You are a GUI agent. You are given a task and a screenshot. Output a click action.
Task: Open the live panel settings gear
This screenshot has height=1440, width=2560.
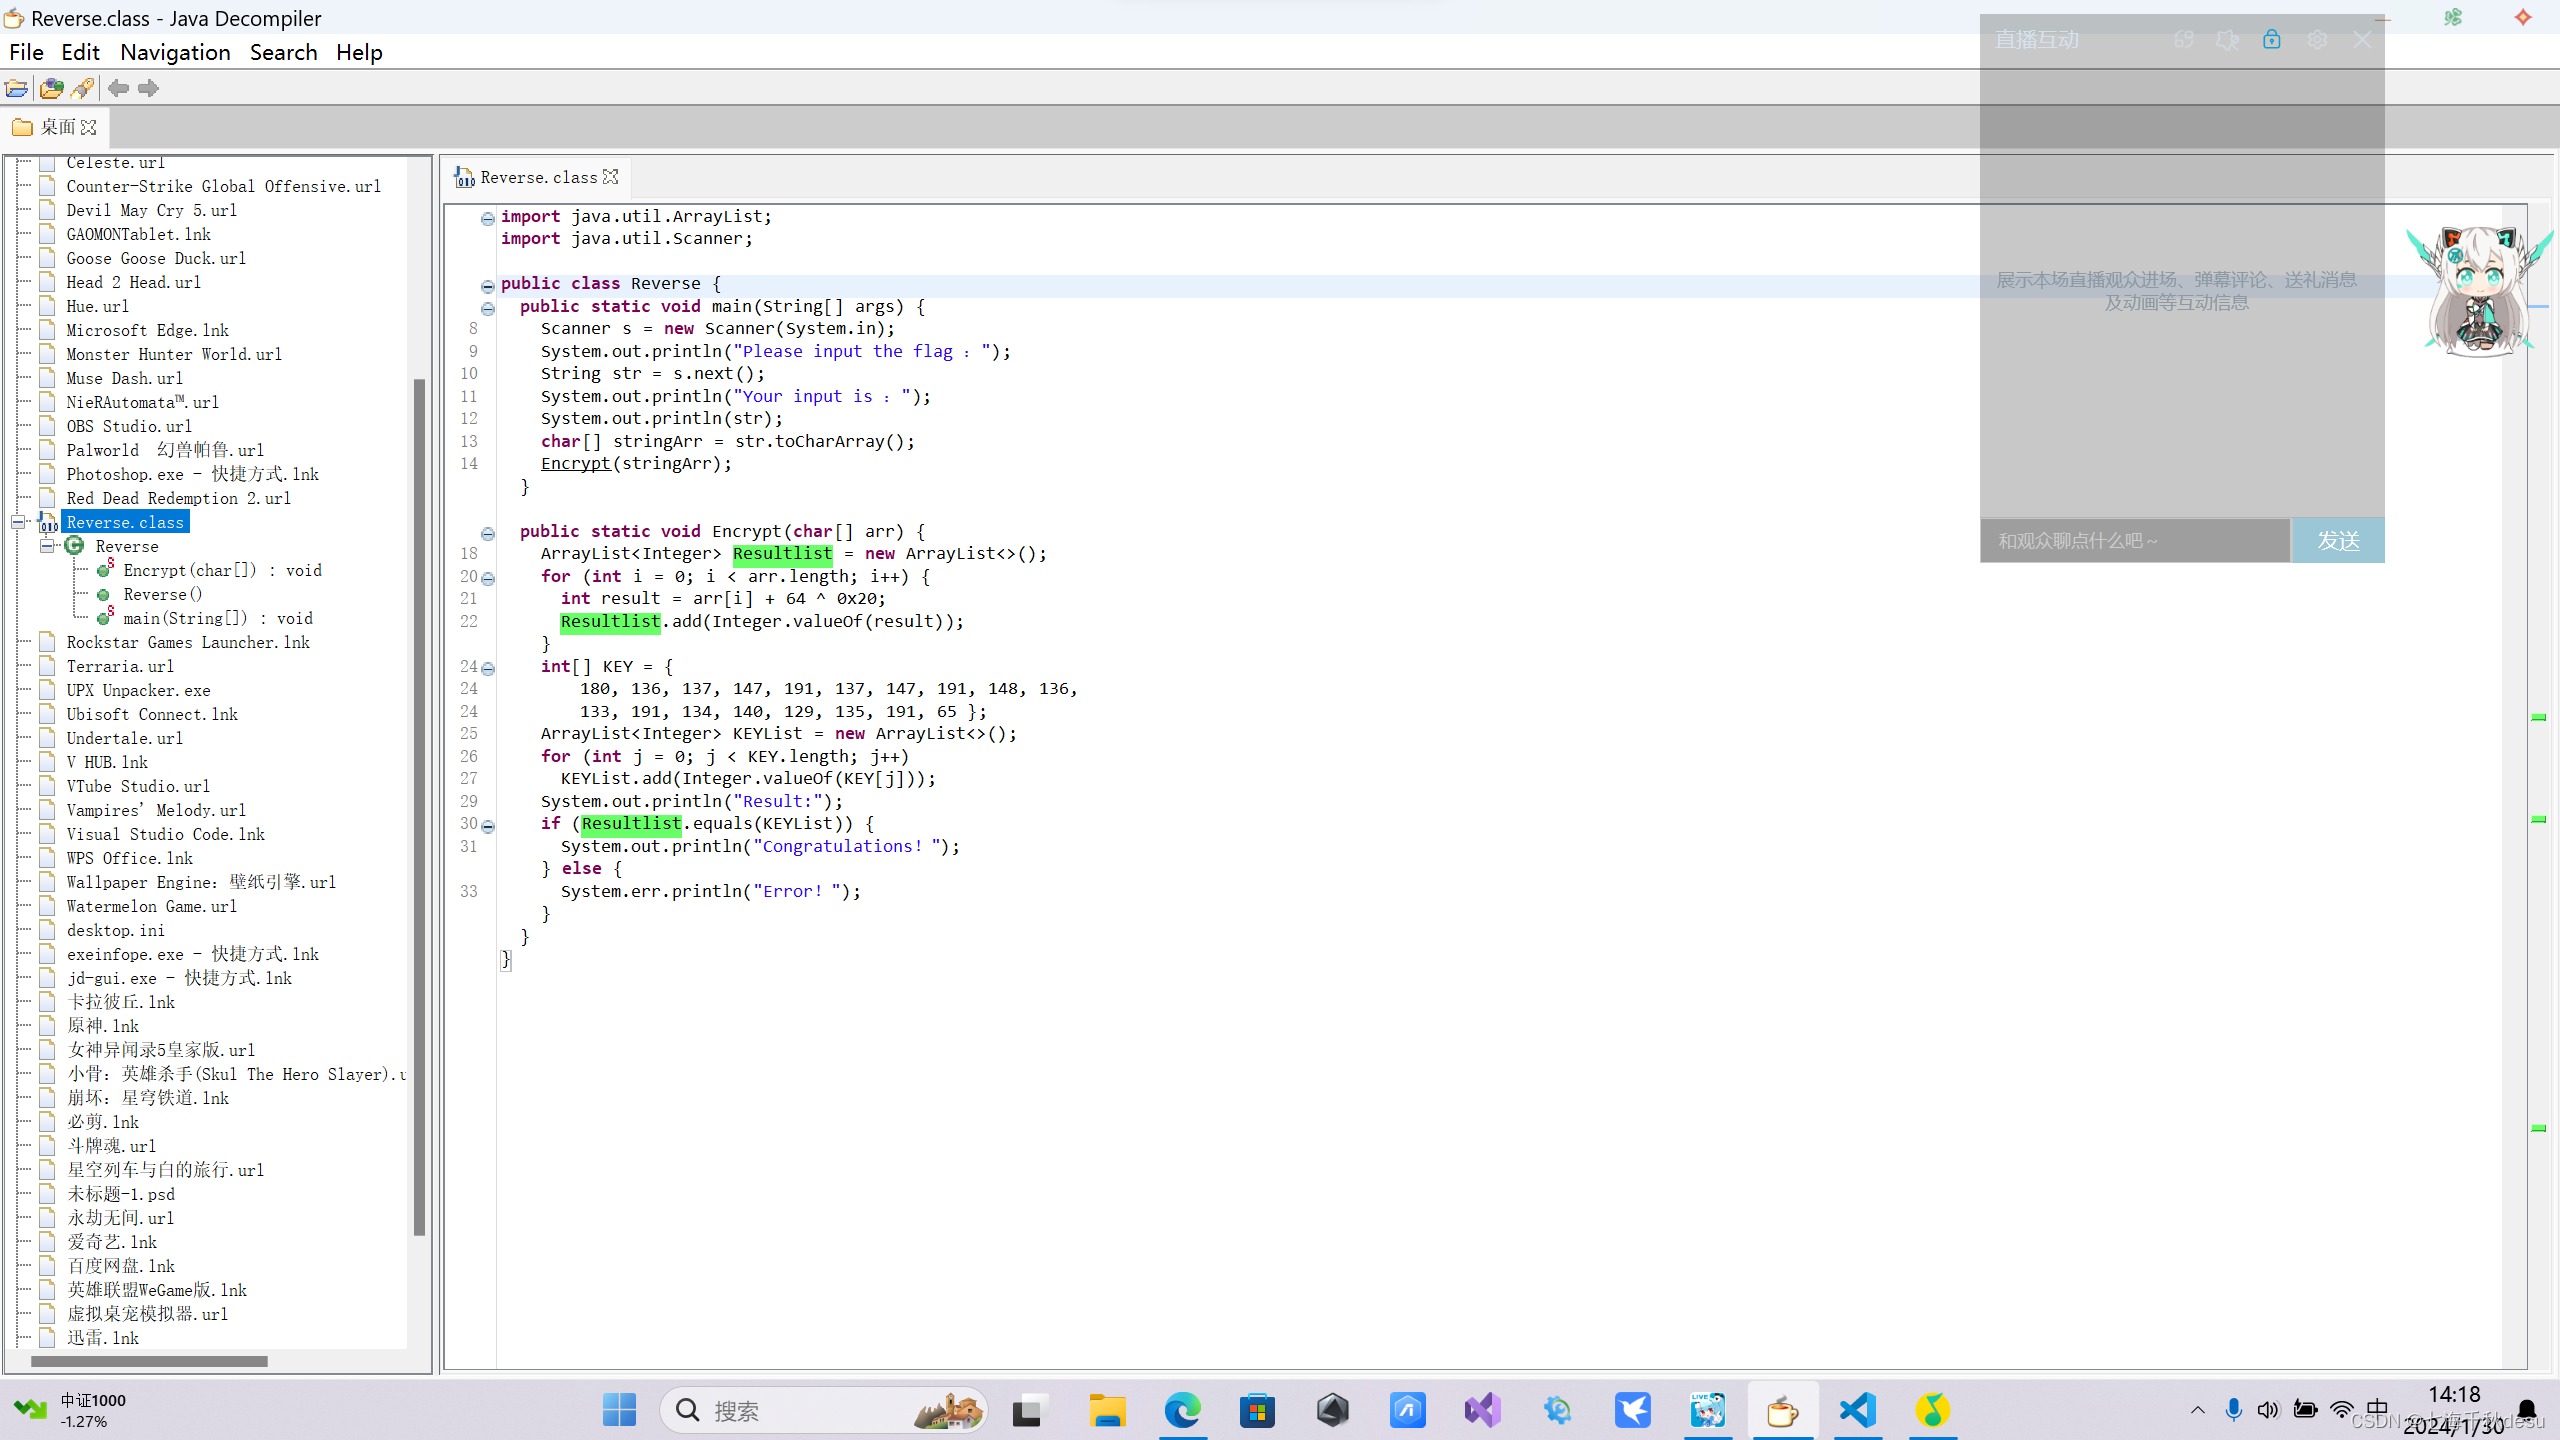pos(2317,40)
